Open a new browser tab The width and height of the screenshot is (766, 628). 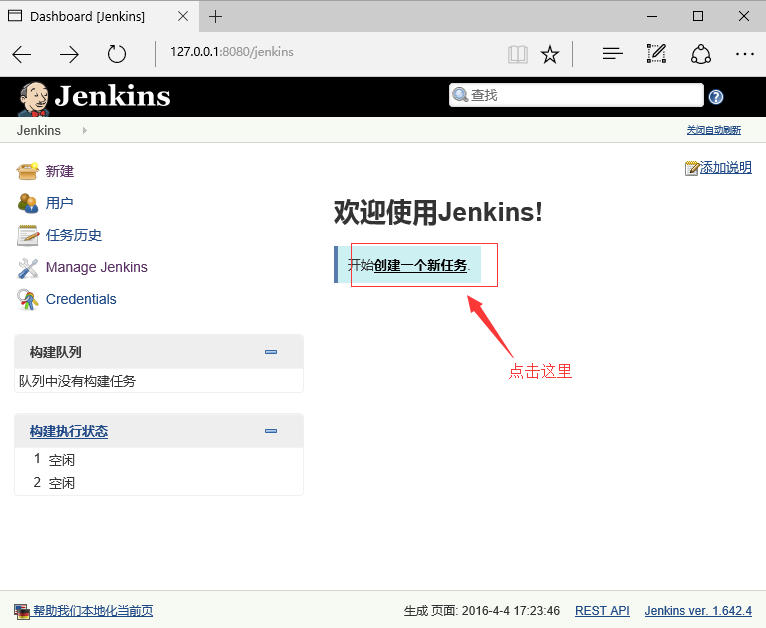tap(215, 17)
